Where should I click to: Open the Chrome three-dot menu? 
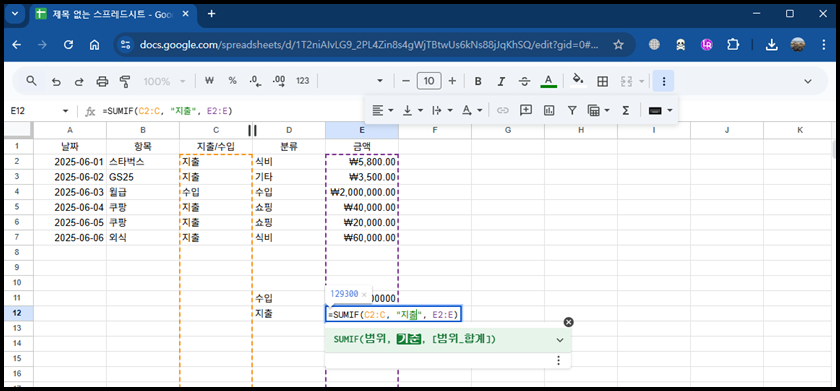pyautogui.click(x=824, y=45)
